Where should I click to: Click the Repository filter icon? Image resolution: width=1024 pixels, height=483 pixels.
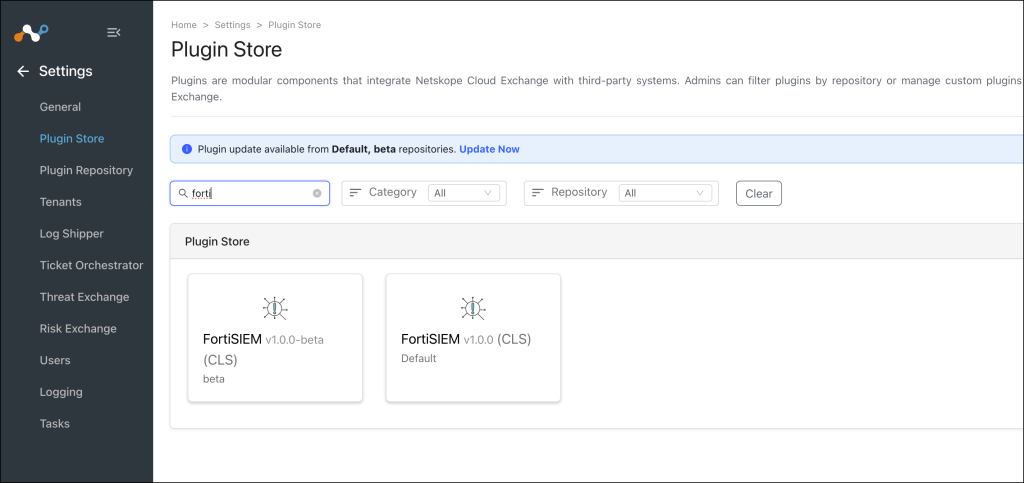point(537,193)
